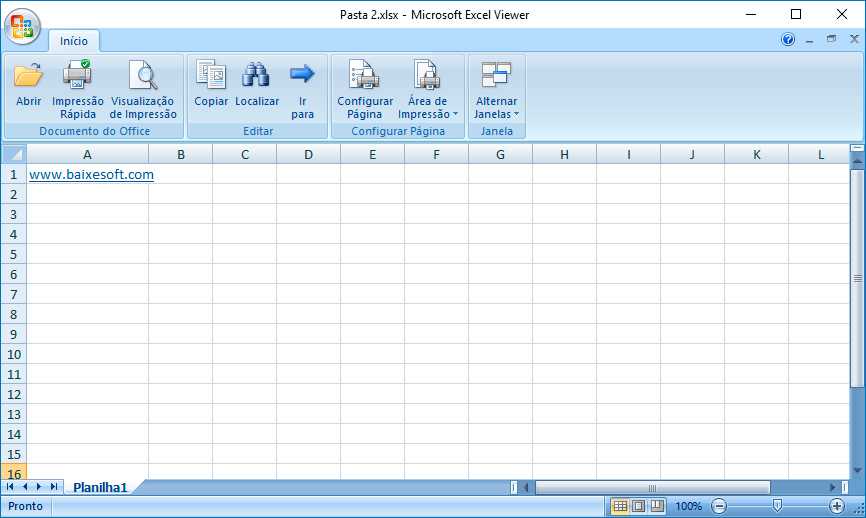Click vertical scrollbar up arrow
866x518 pixels.
[x=857, y=160]
